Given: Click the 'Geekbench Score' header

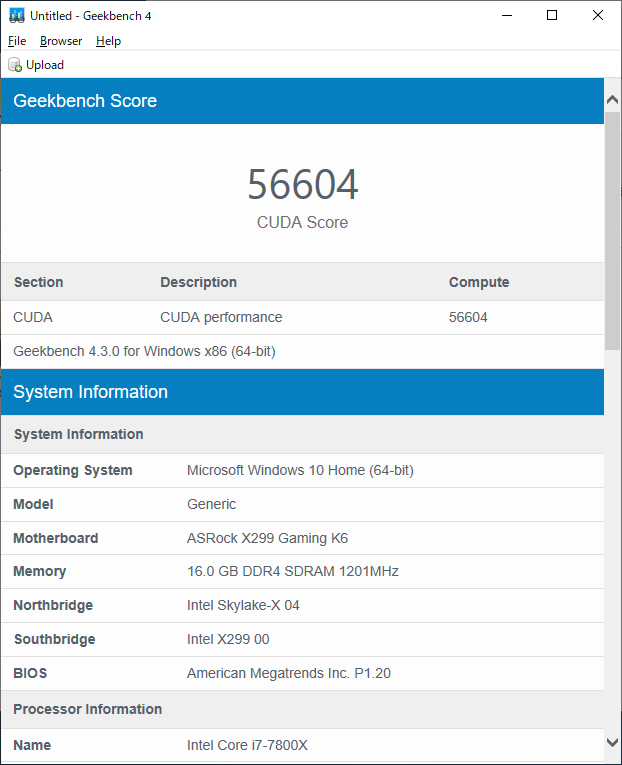Looking at the screenshot, I should pos(85,101).
